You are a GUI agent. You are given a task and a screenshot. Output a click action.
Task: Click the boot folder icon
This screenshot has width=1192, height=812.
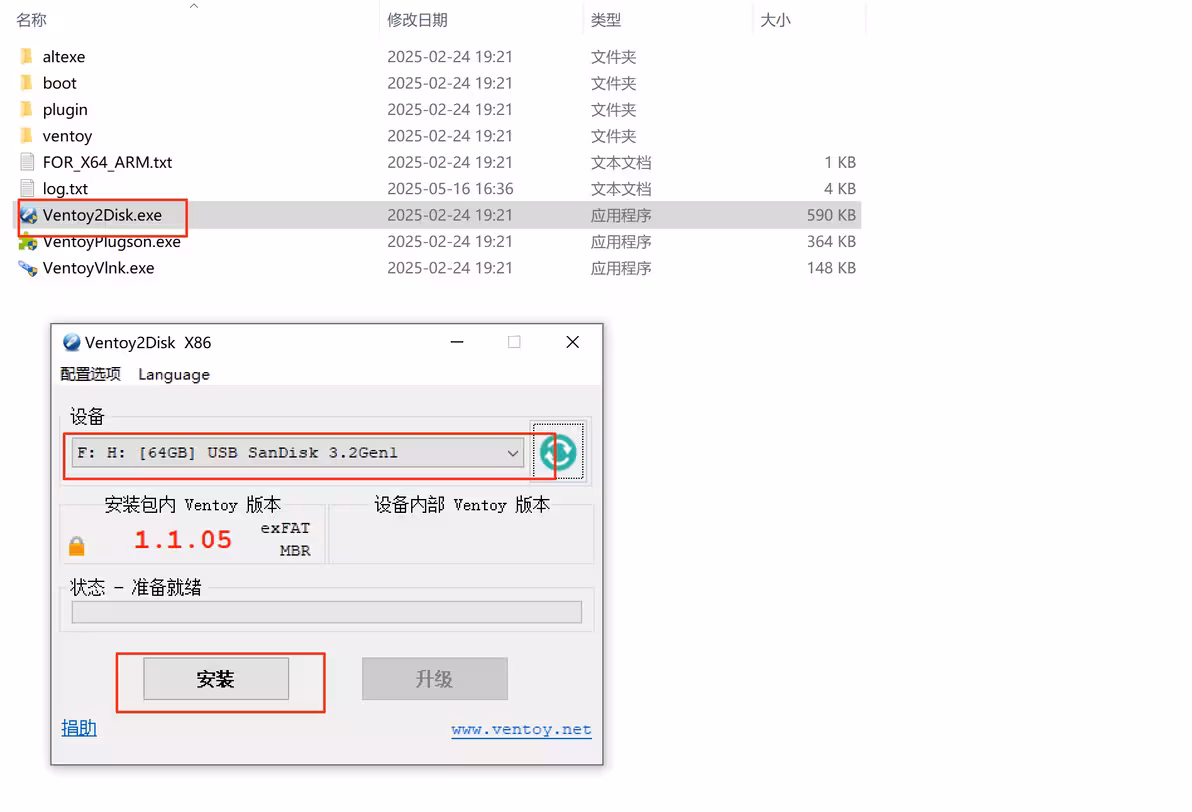[27, 83]
